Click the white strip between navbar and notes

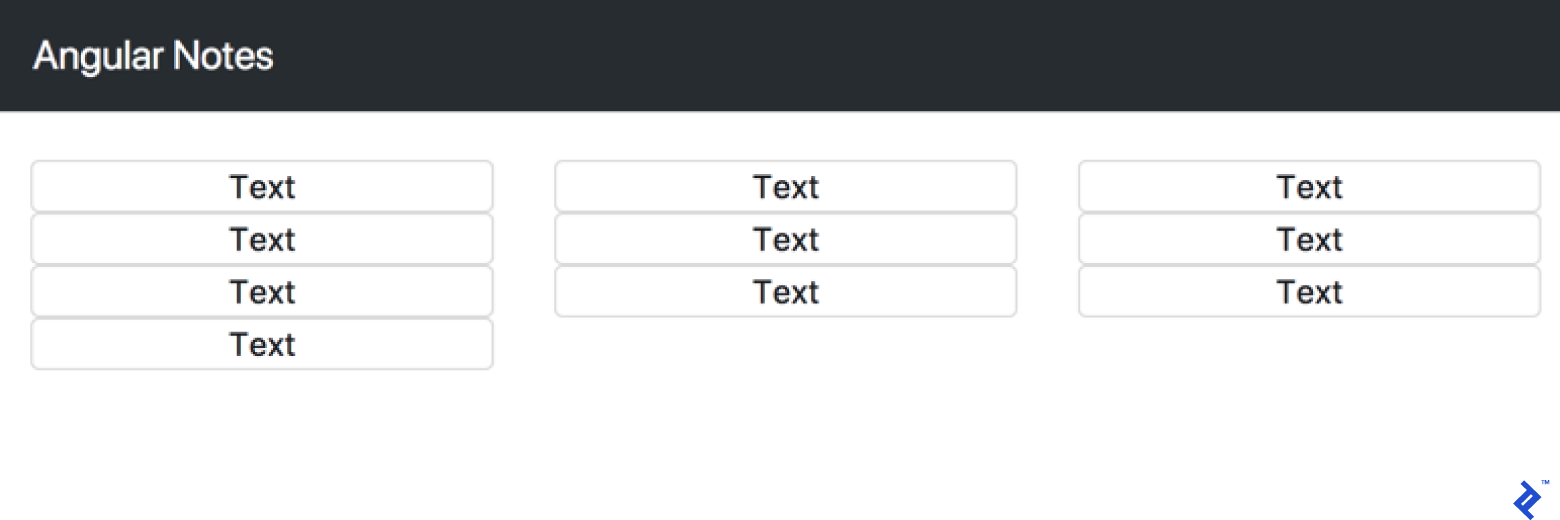pyautogui.click(x=780, y=136)
